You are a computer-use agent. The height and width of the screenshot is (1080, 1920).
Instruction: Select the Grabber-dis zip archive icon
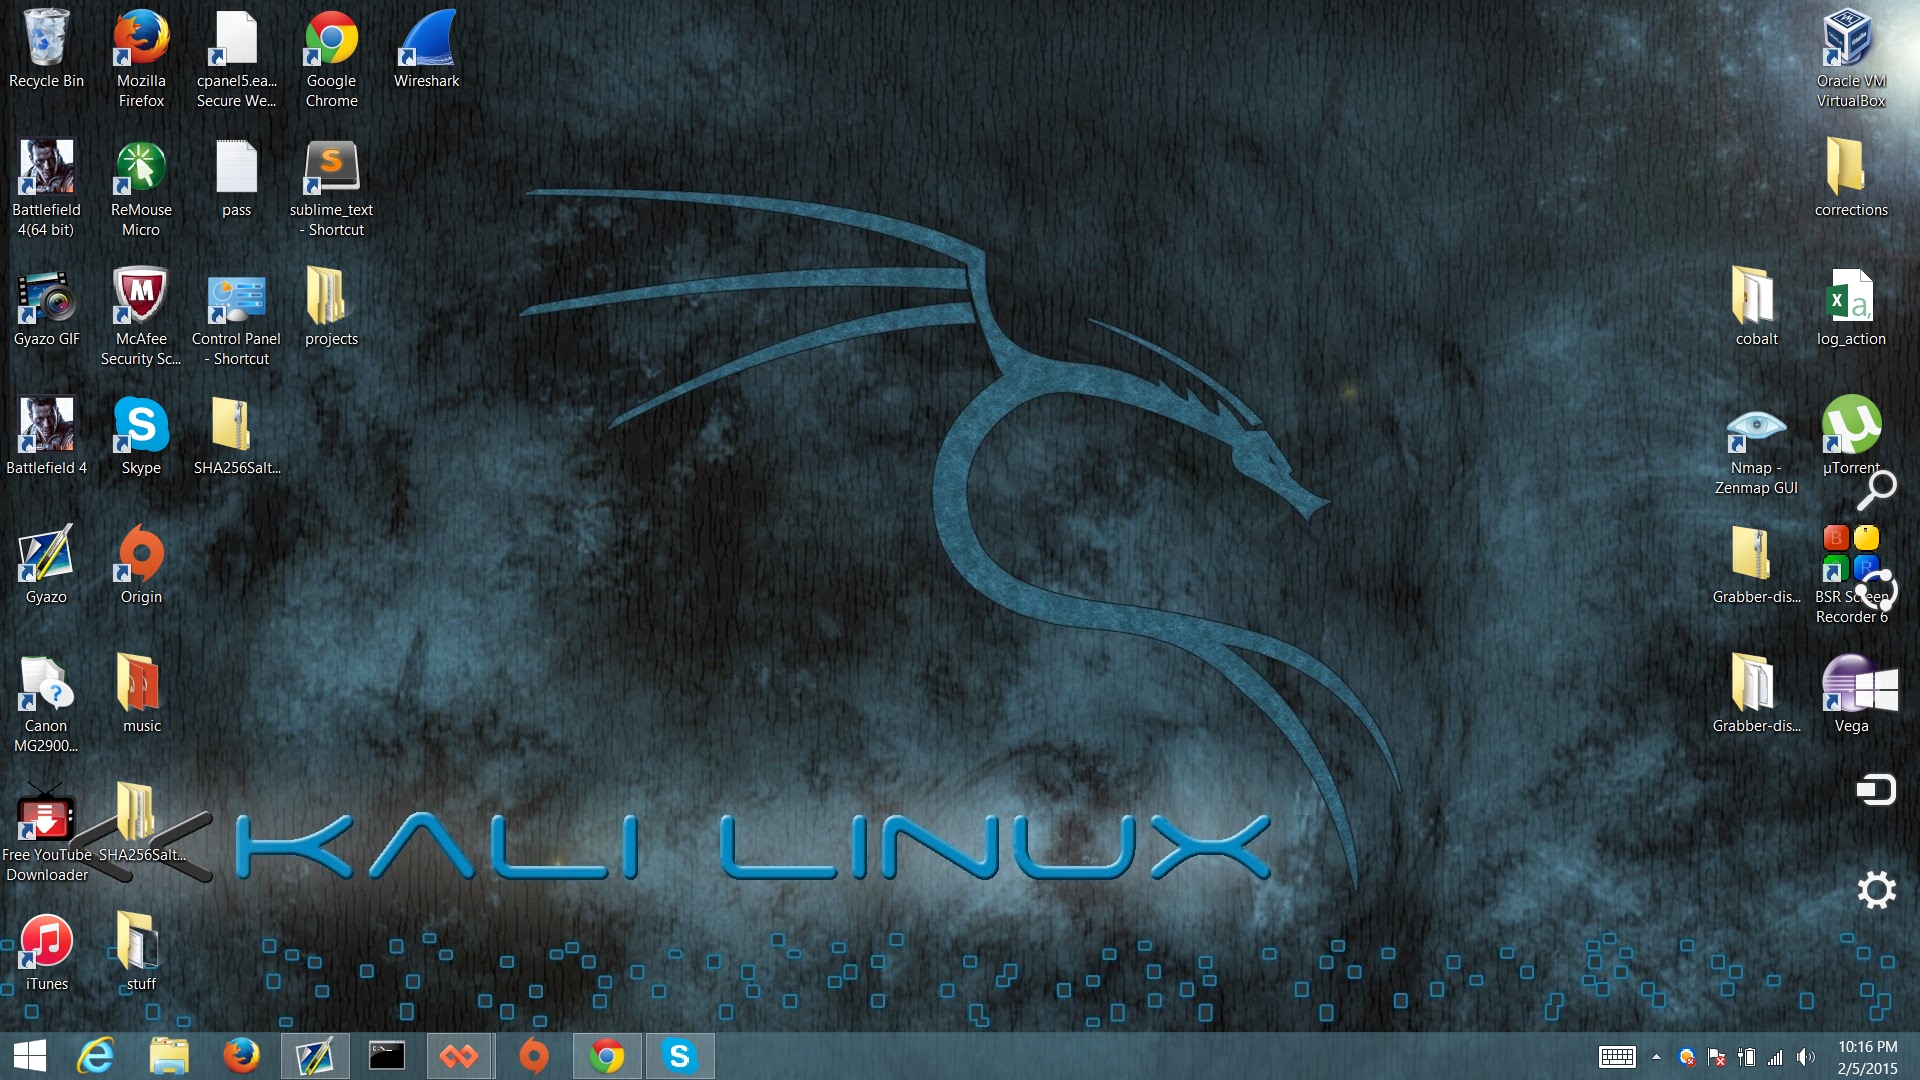tap(1756, 565)
